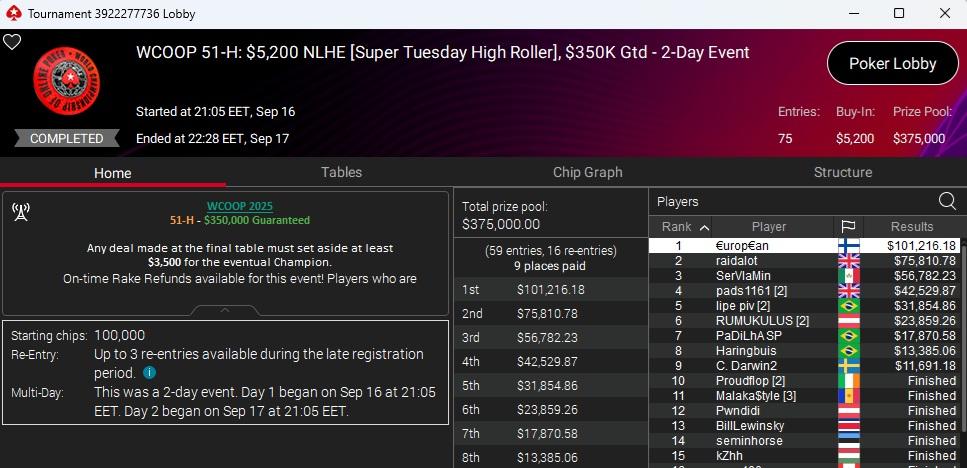Open the Poker Lobby
967x468 pixels.
tap(892, 64)
